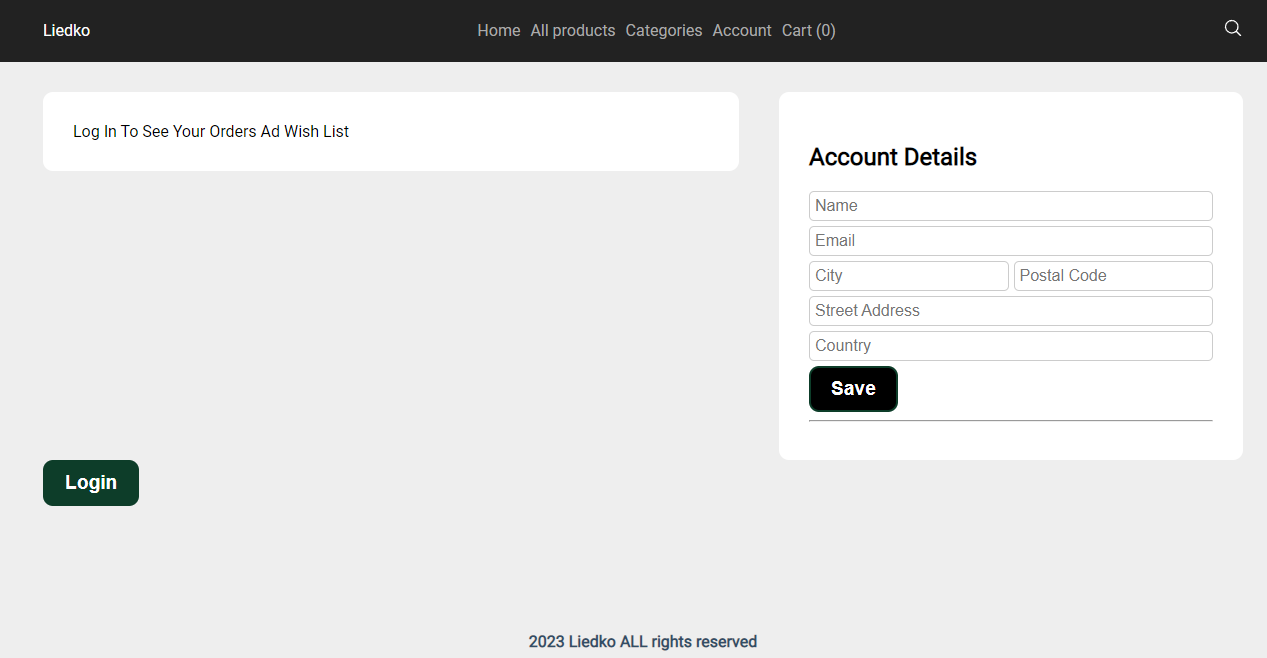Open the Categories nav link
Image resolution: width=1267 pixels, height=658 pixels.
664,31
